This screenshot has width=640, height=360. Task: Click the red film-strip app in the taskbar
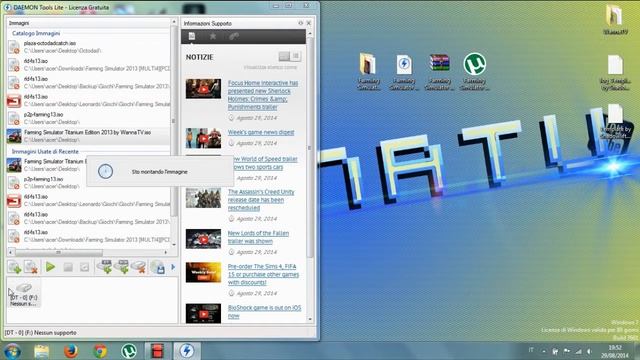pyautogui.click(x=158, y=351)
